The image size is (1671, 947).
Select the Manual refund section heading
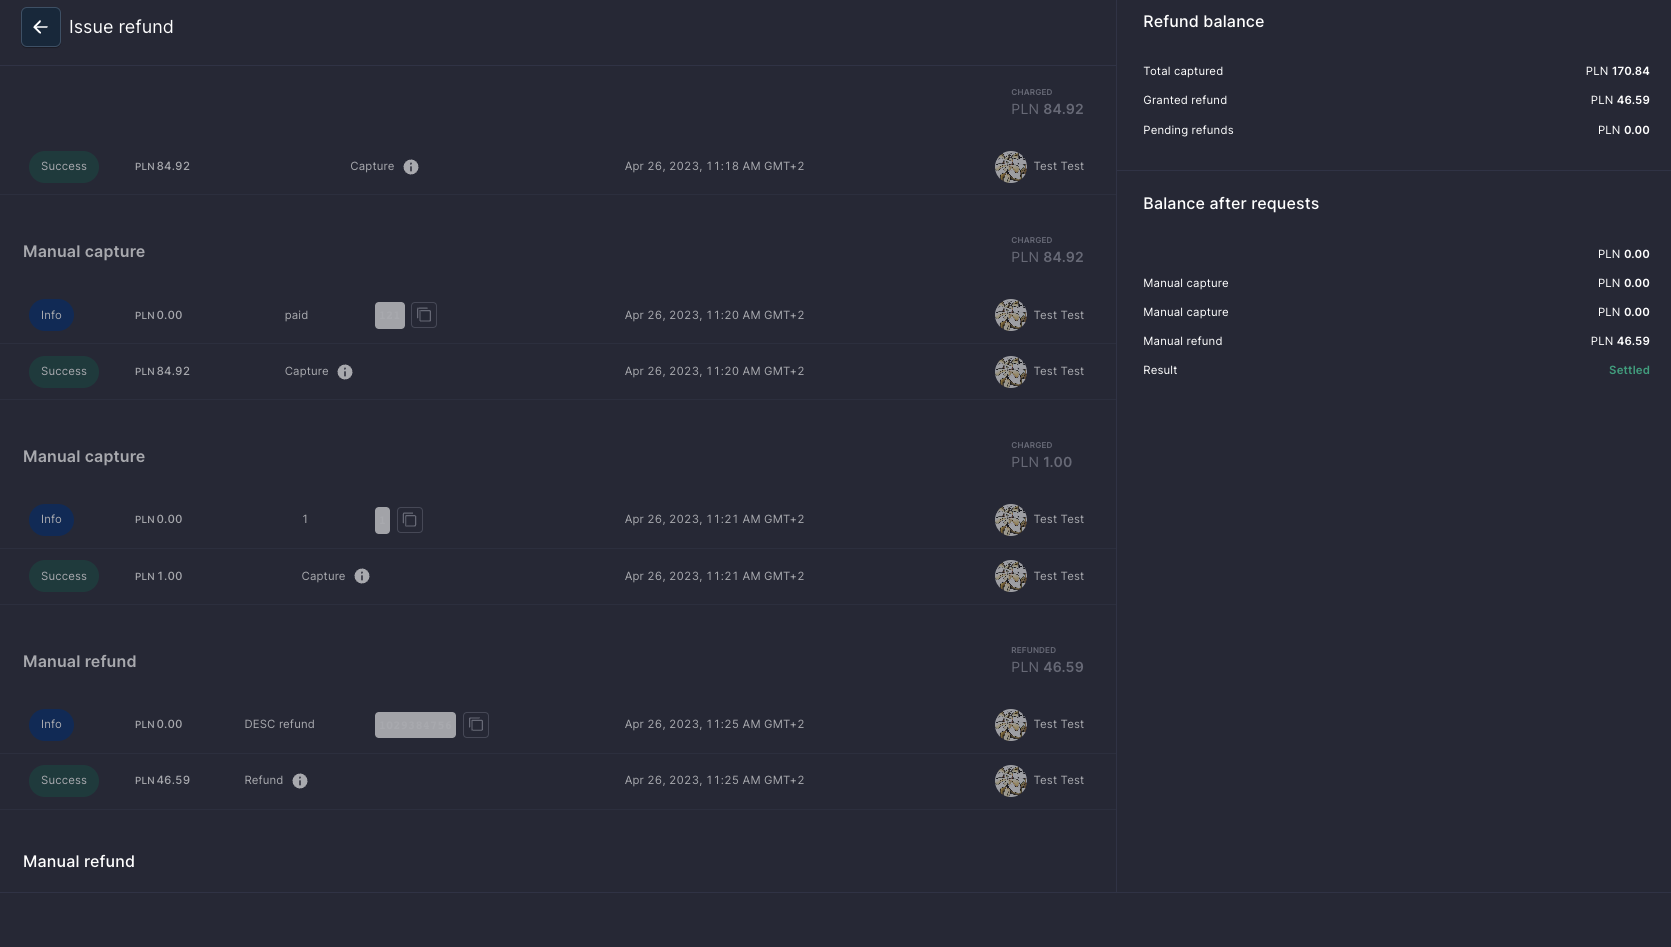pos(79,661)
